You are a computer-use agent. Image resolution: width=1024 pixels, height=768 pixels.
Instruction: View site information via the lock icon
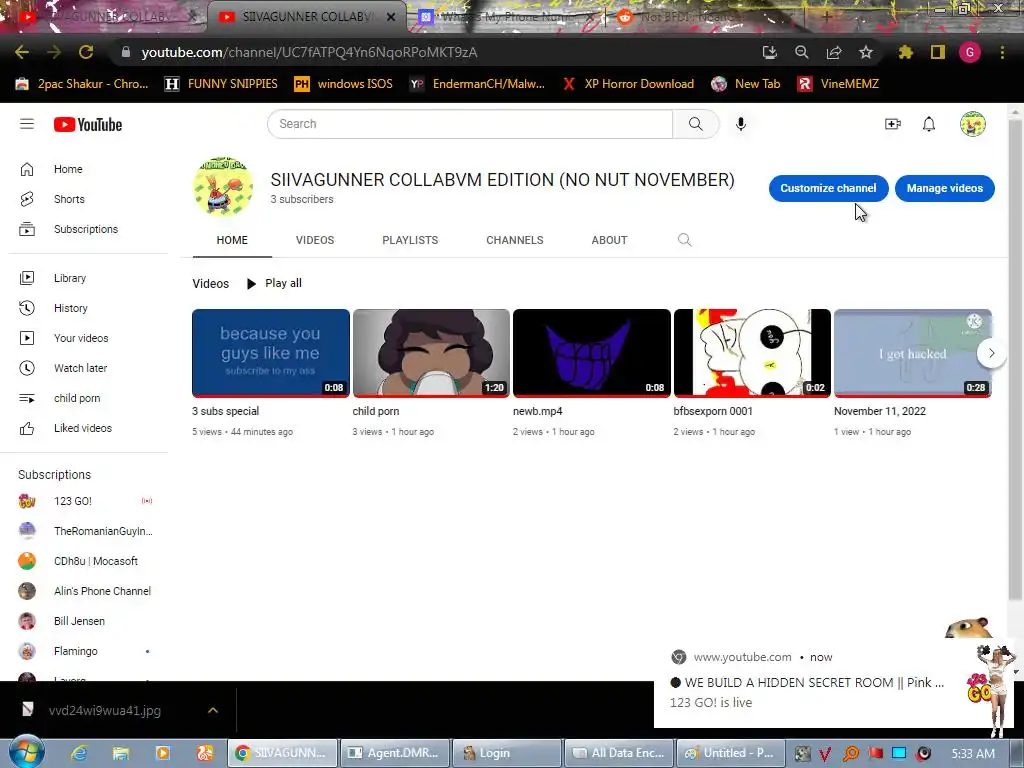coord(126,52)
